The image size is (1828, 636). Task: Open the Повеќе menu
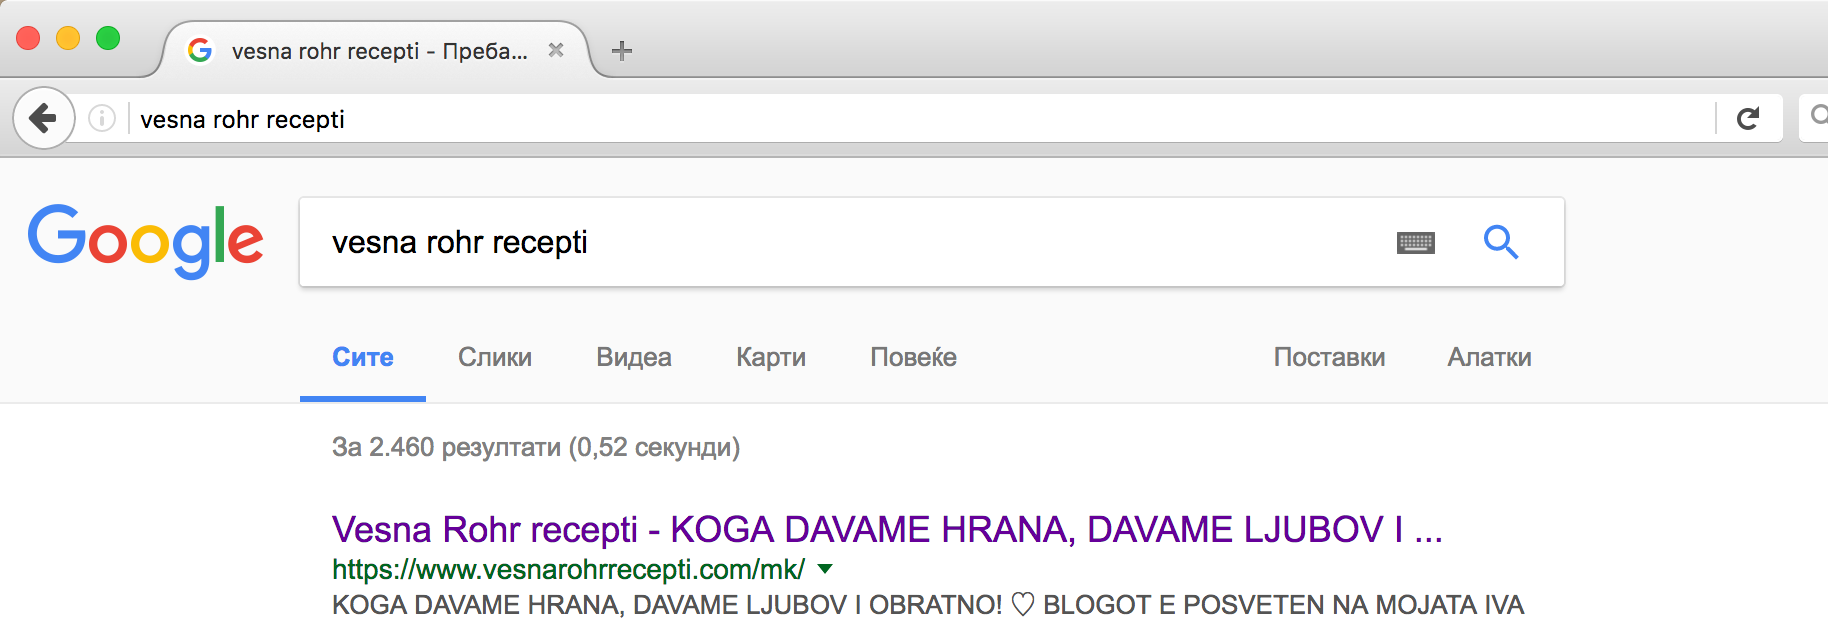click(x=914, y=357)
